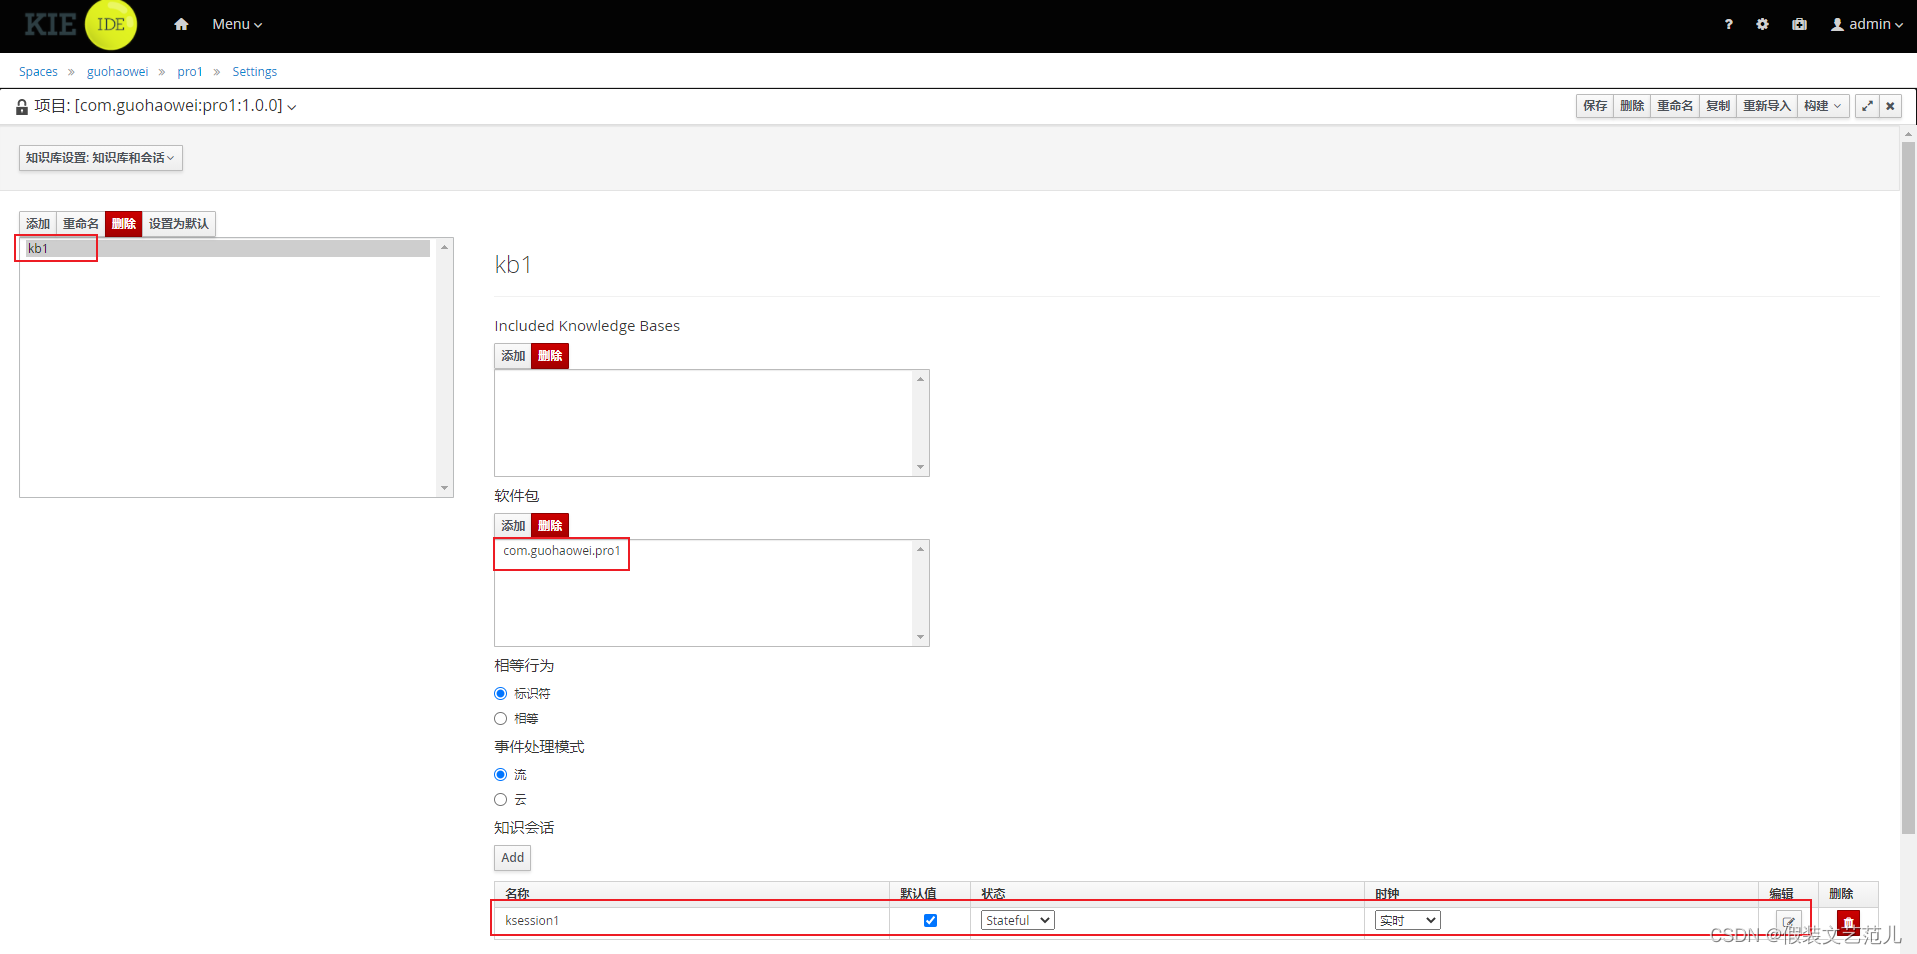The image size is (1917, 954).
Task: Click ksession1 name cell
Action: coord(691,921)
